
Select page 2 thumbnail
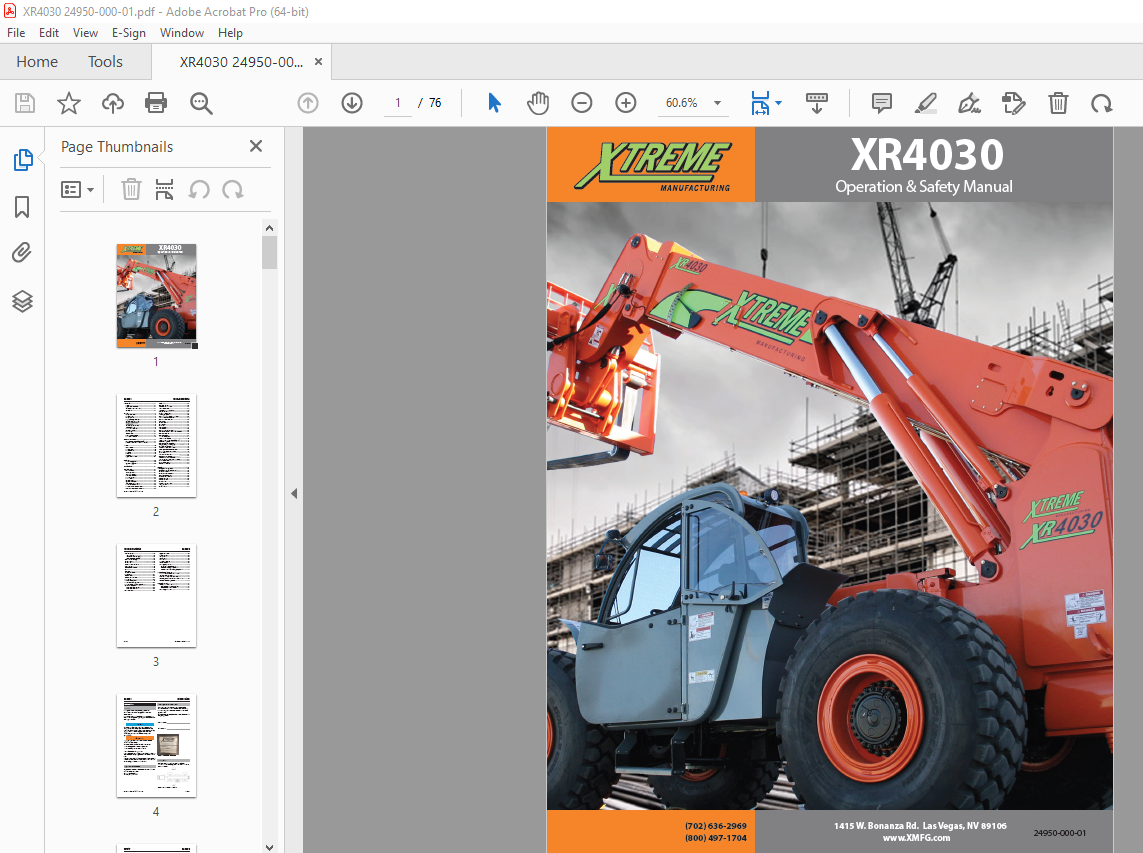156,445
